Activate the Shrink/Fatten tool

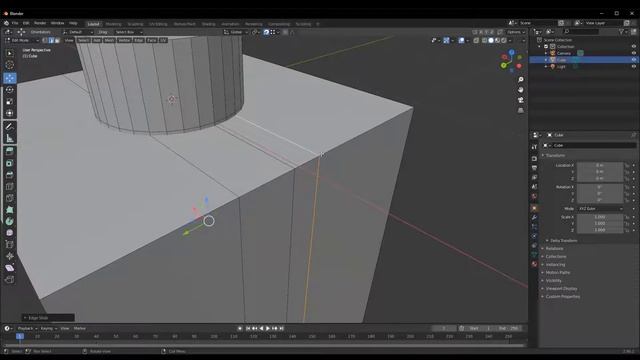click(x=9, y=256)
